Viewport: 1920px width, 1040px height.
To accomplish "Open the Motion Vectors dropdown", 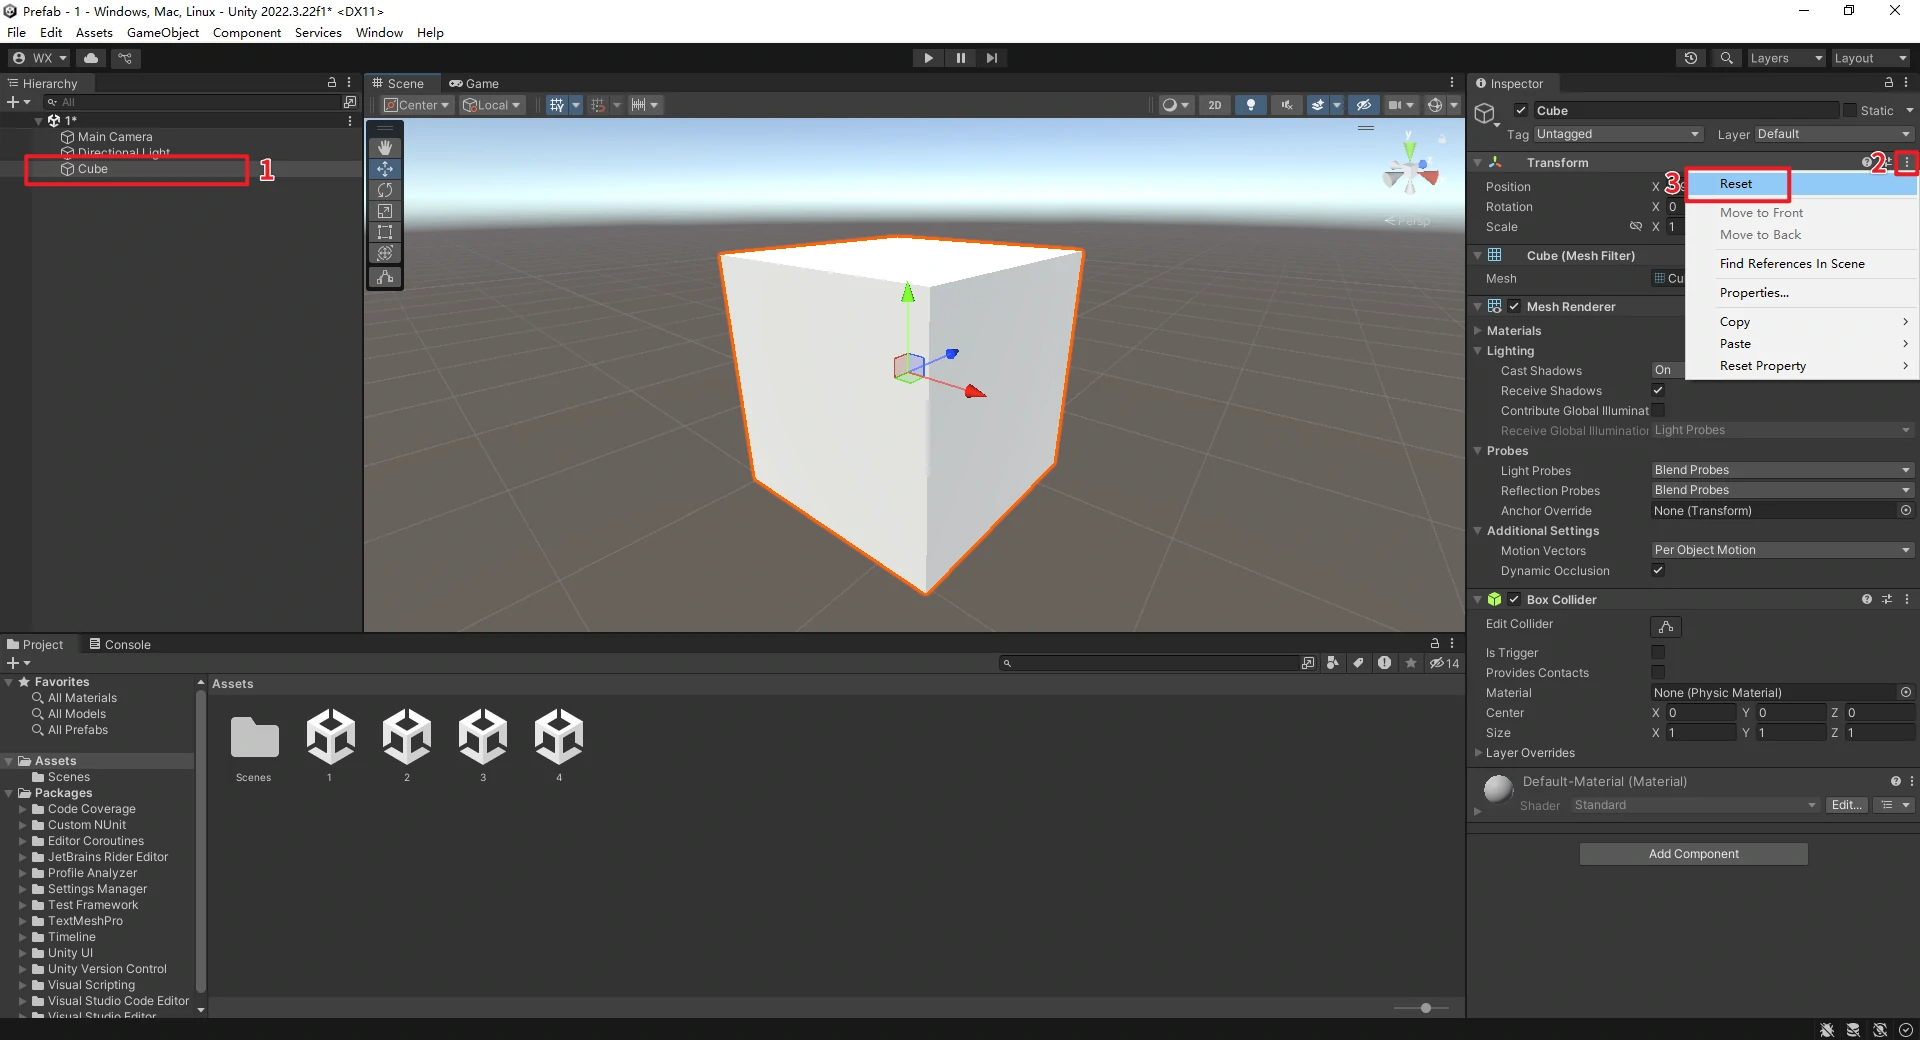I will click(x=1781, y=550).
